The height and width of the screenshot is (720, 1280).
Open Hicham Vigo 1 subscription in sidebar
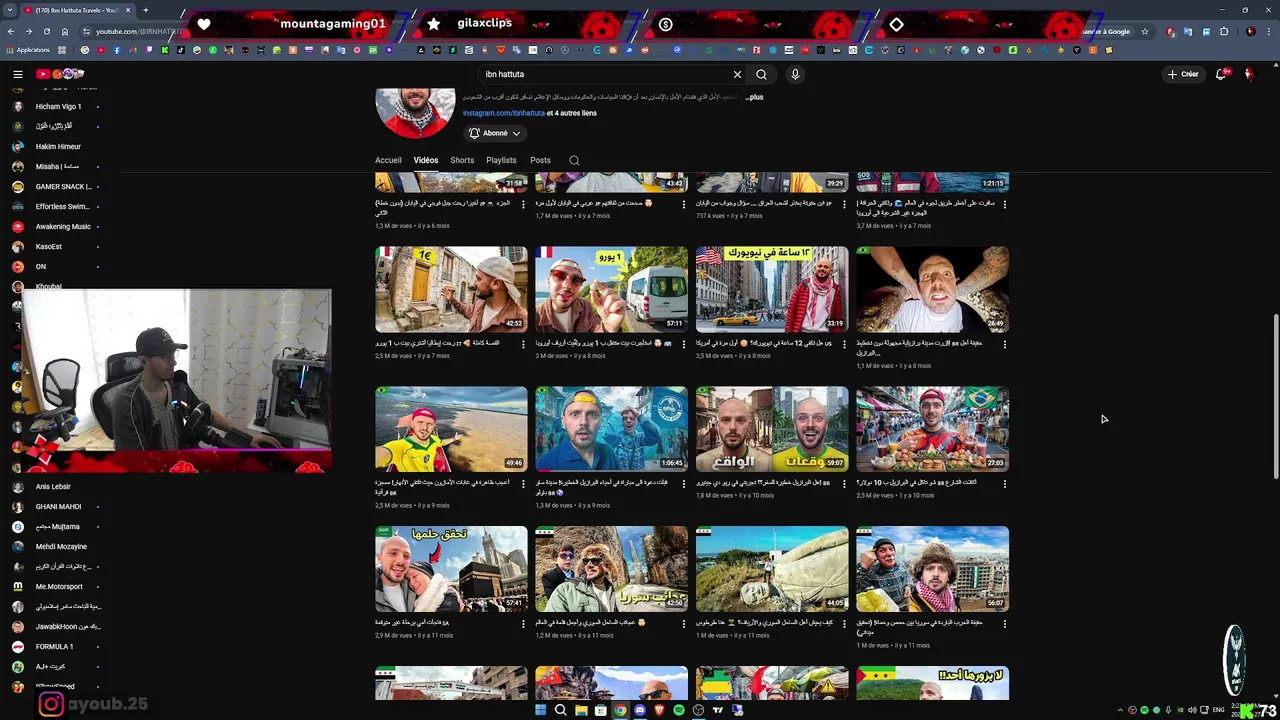(56, 106)
